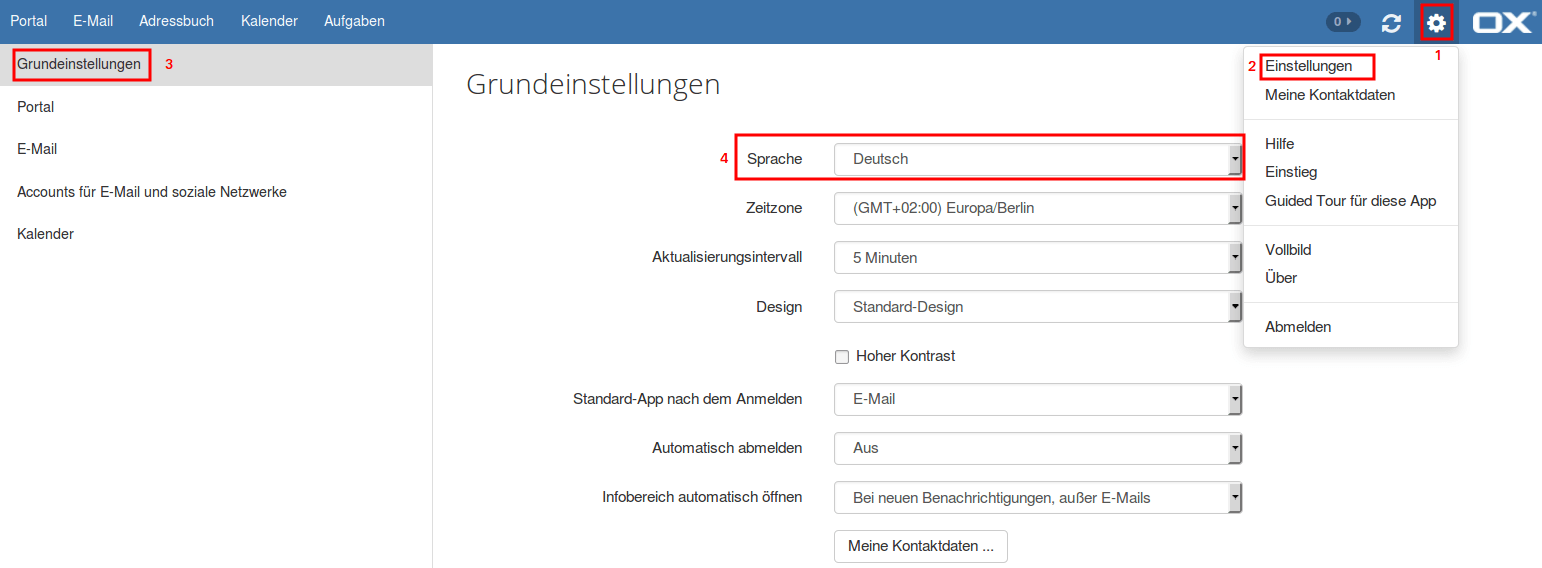
Task: Open Aufgaben in the top bar
Action: tap(354, 21)
